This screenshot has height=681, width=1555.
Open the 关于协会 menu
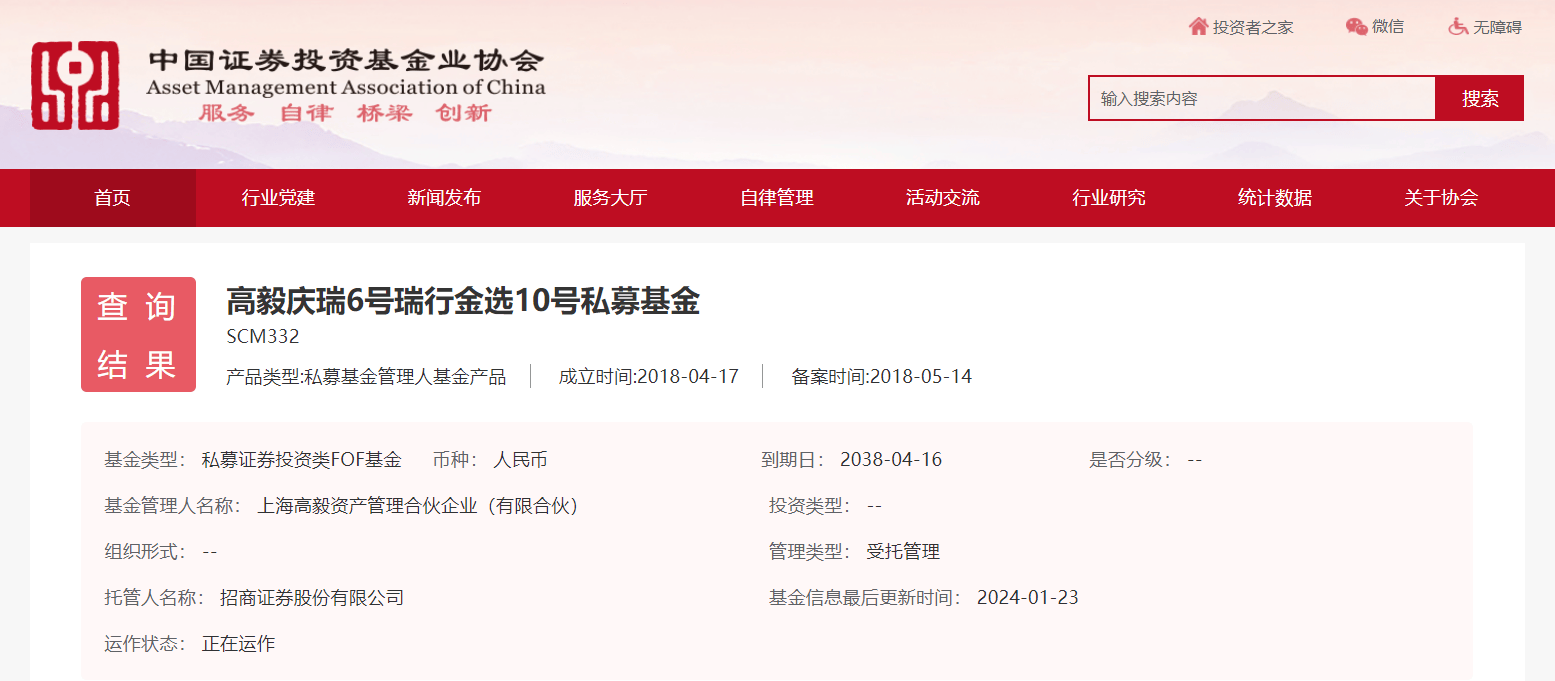1438,198
